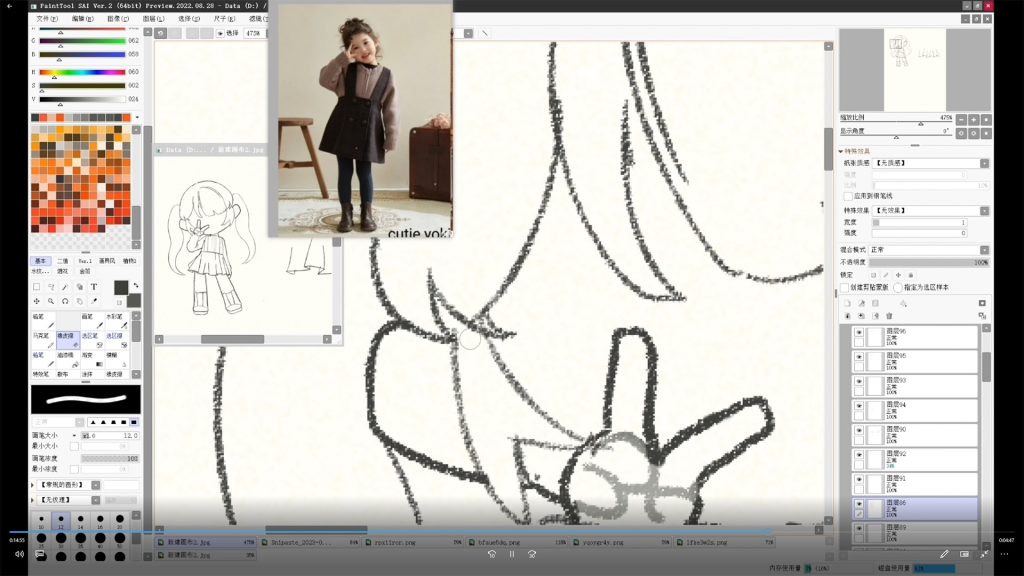Enable the 创建剪贴蒙版 checkbox

(845, 287)
